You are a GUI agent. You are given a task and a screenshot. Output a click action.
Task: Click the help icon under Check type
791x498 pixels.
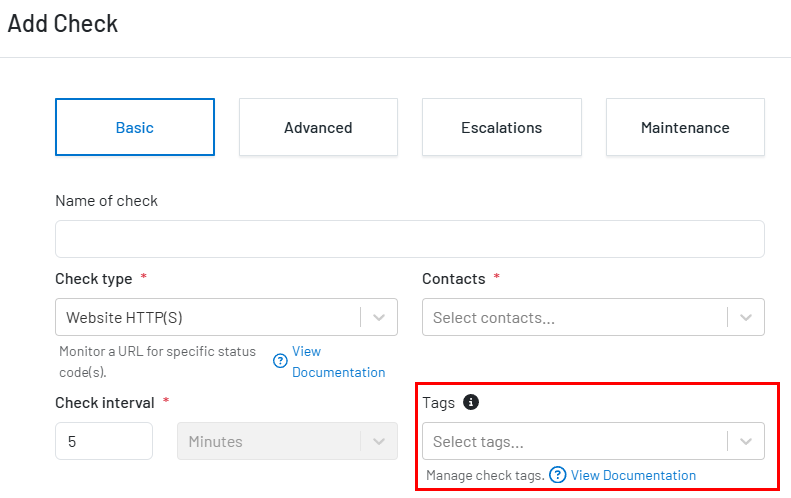pyautogui.click(x=280, y=361)
